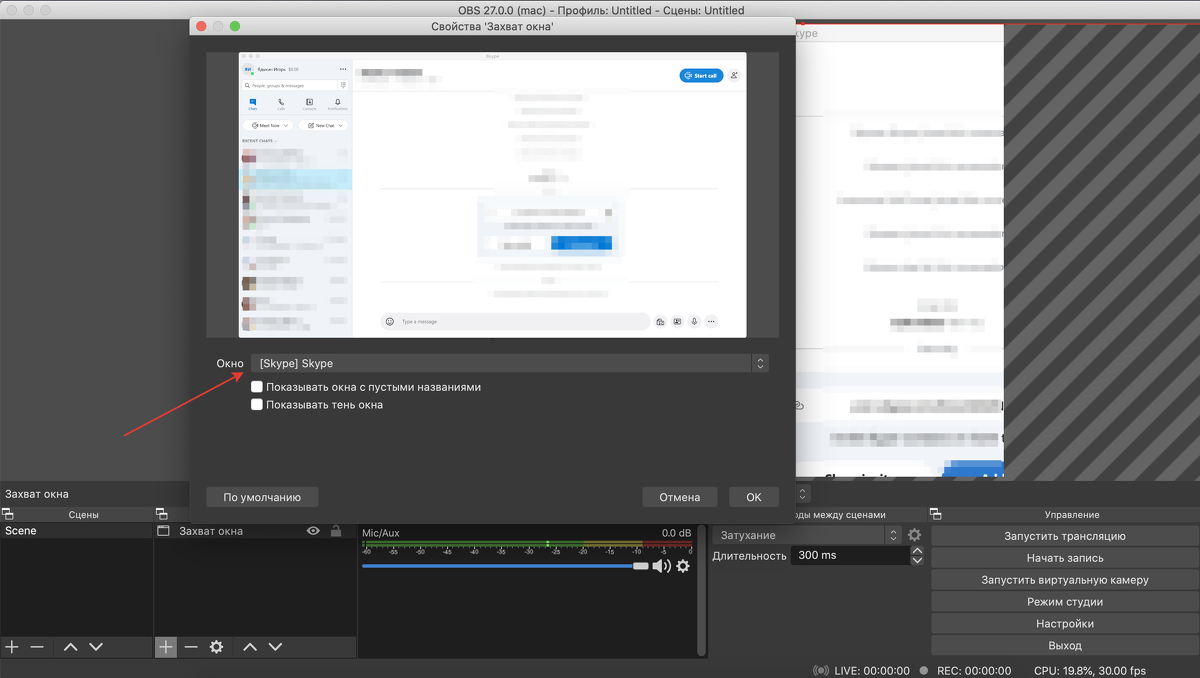Move source up in sources toolbar
1200x678 pixels.
tap(250, 647)
